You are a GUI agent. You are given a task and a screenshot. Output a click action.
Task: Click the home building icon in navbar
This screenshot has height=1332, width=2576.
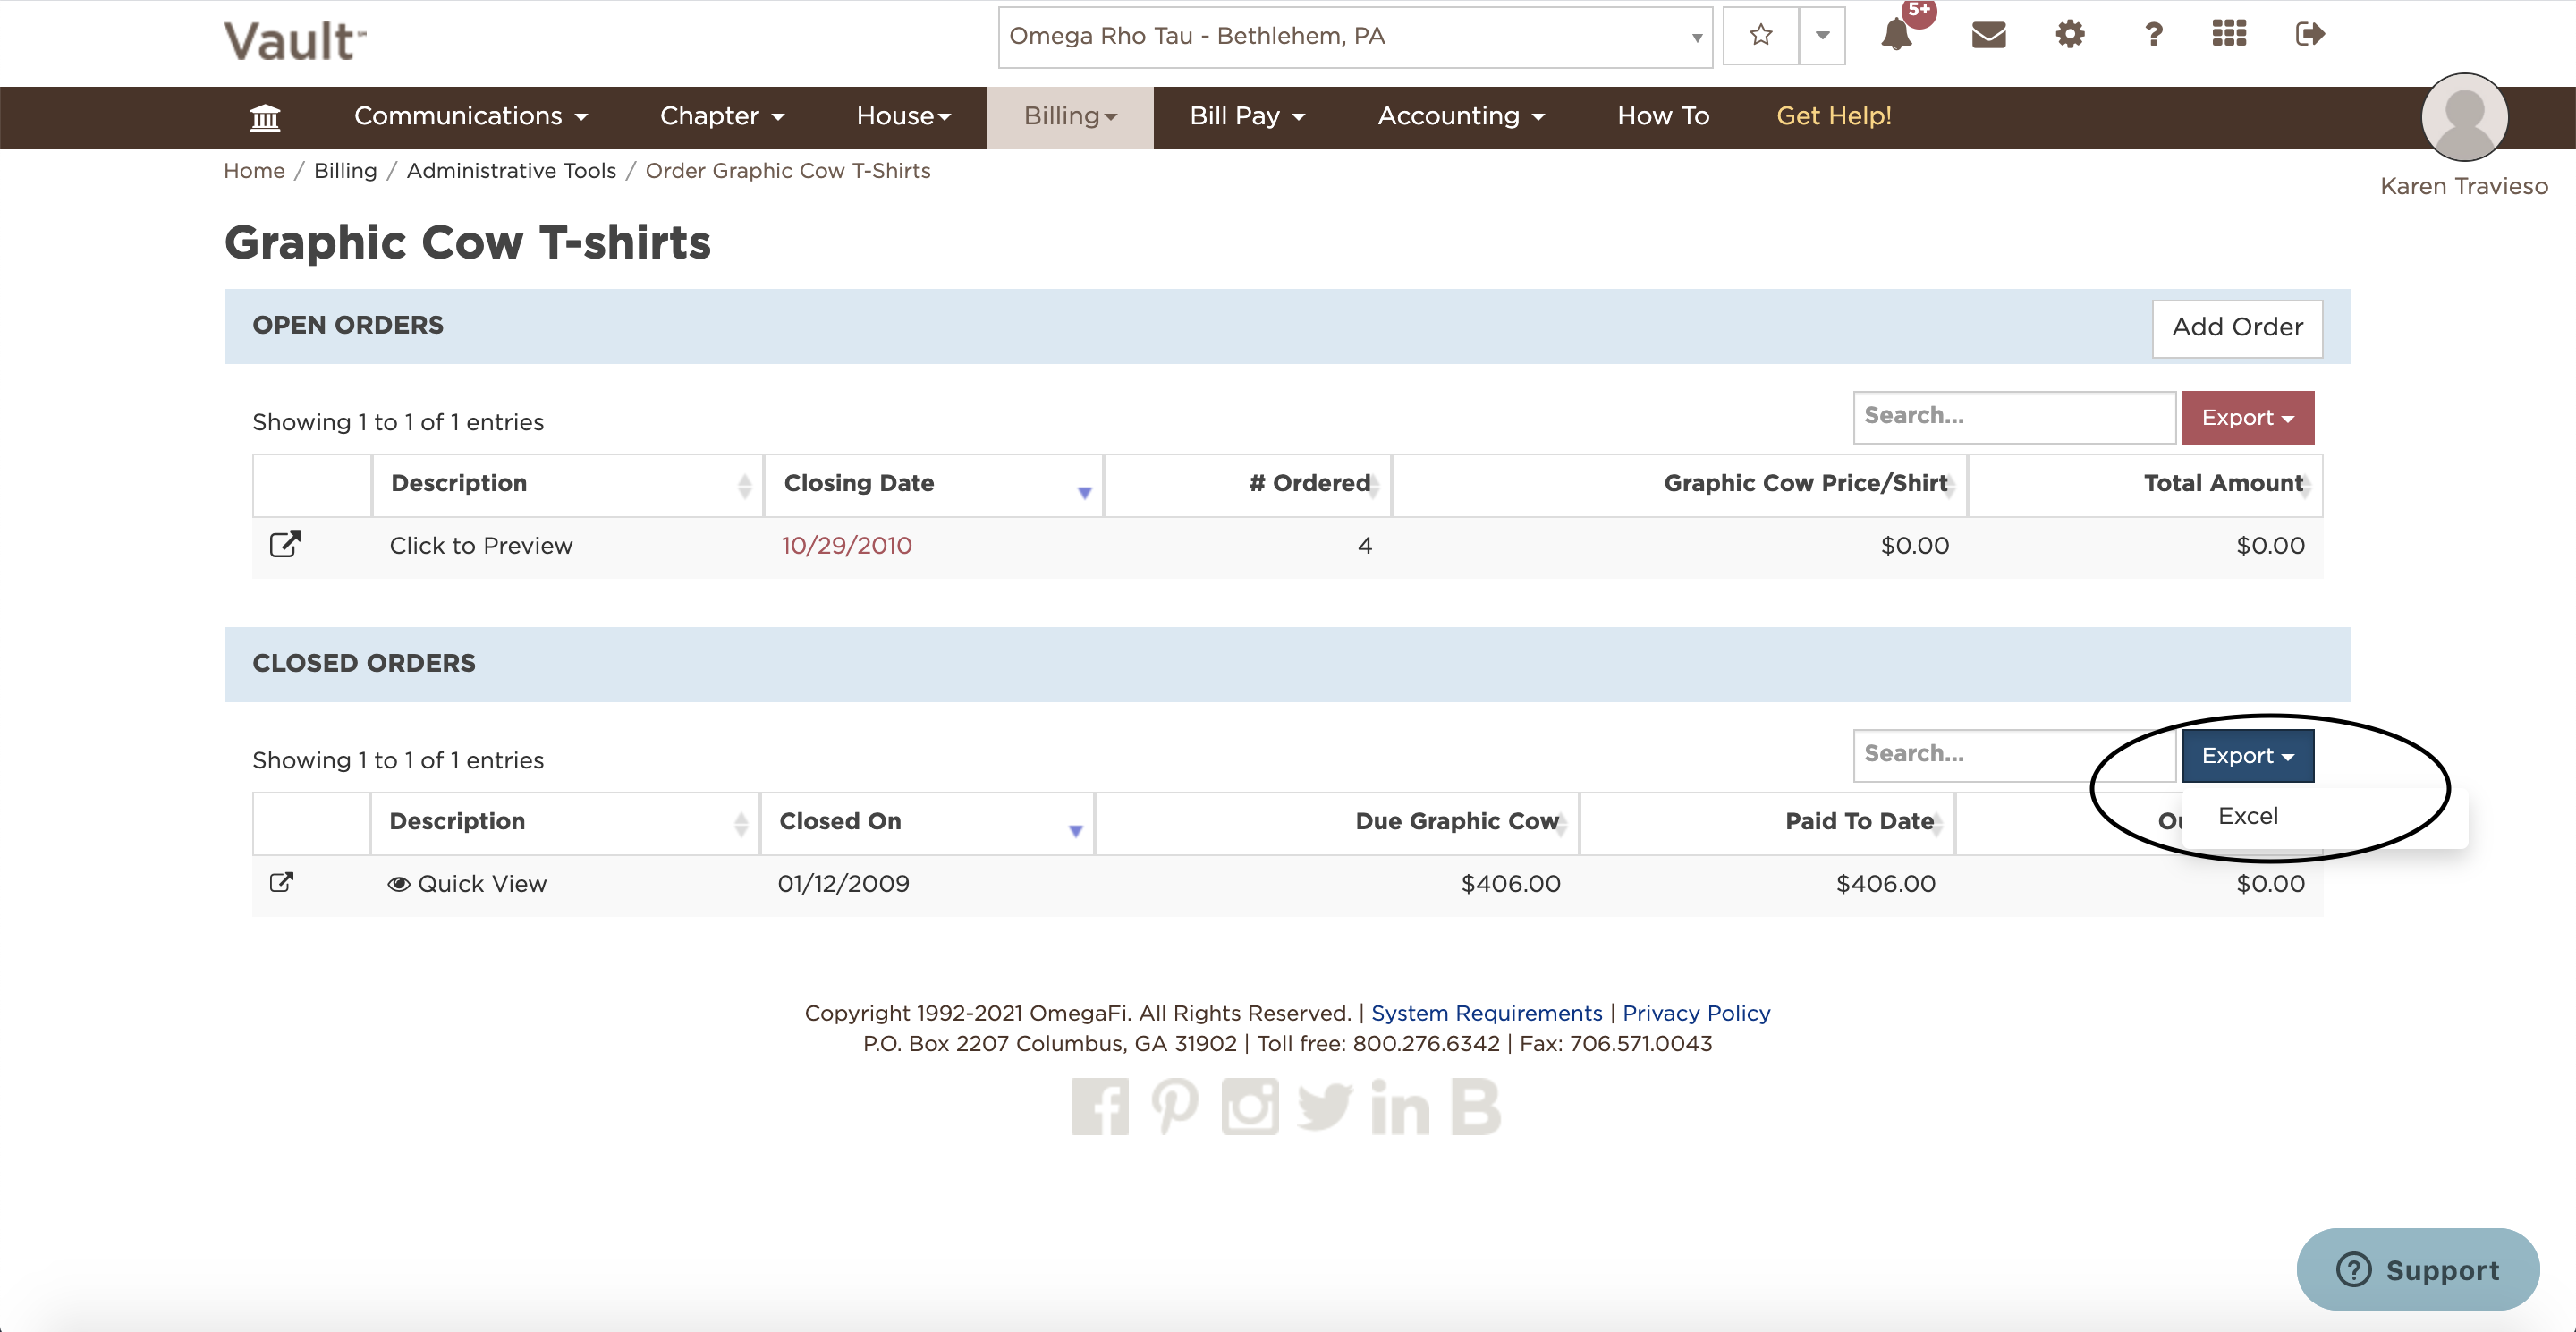[265, 117]
